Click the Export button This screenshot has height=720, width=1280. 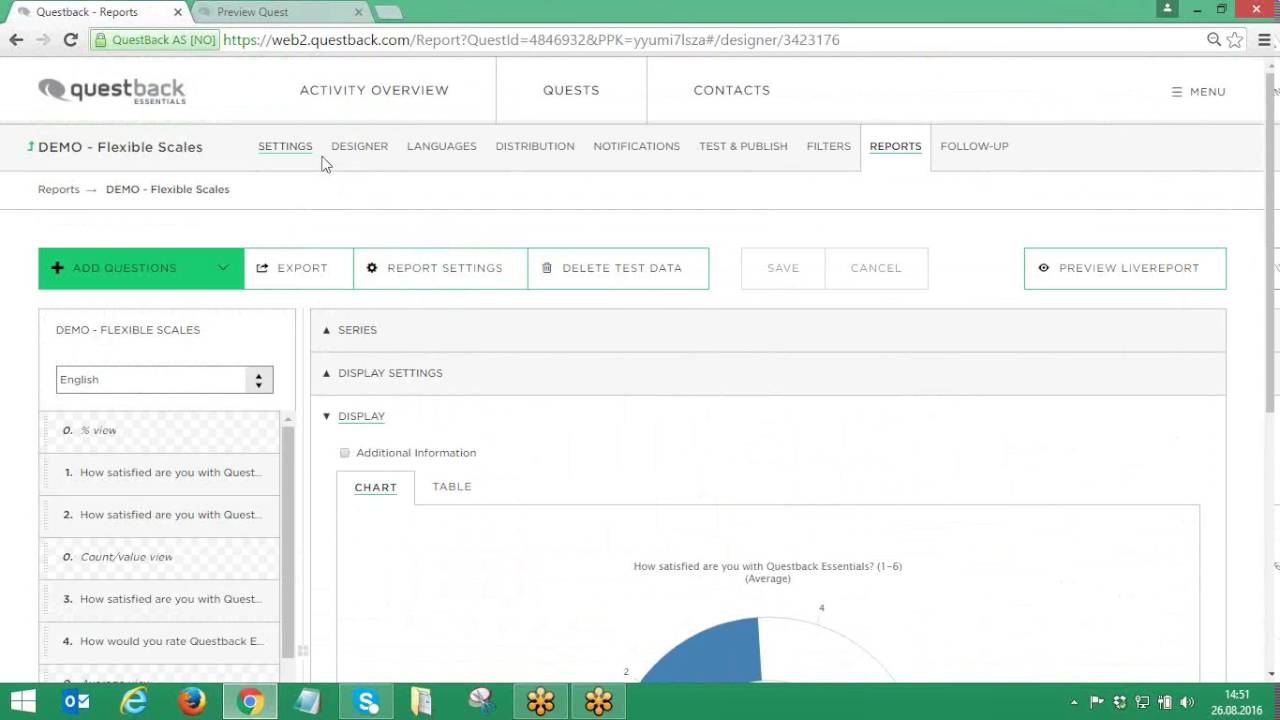(298, 268)
